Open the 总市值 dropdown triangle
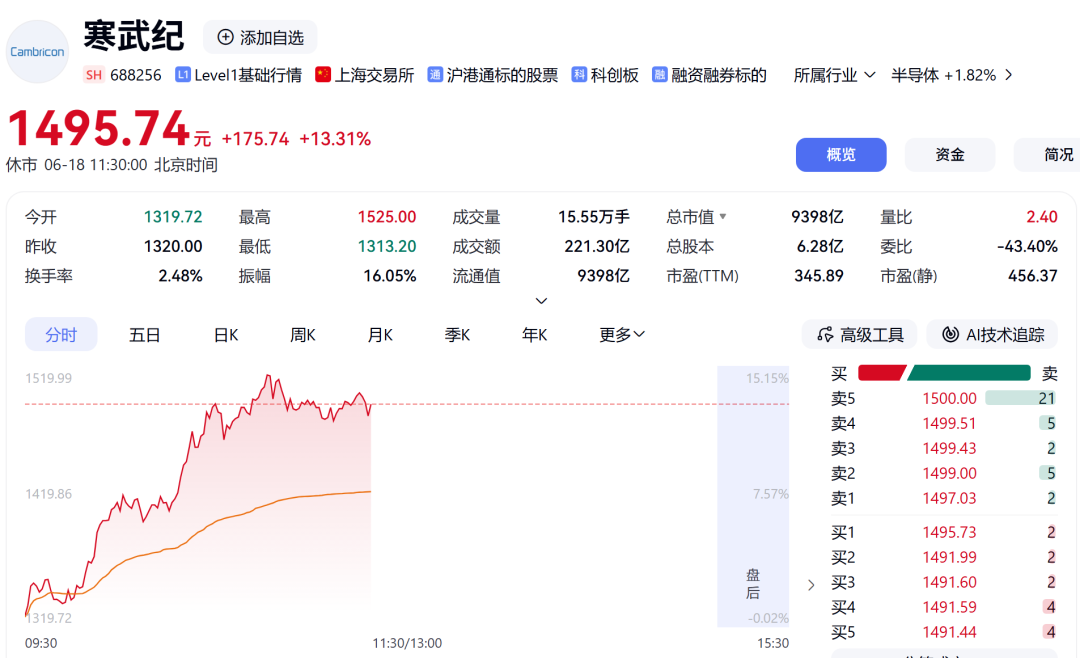The width and height of the screenshot is (1080, 658). [x=723, y=216]
